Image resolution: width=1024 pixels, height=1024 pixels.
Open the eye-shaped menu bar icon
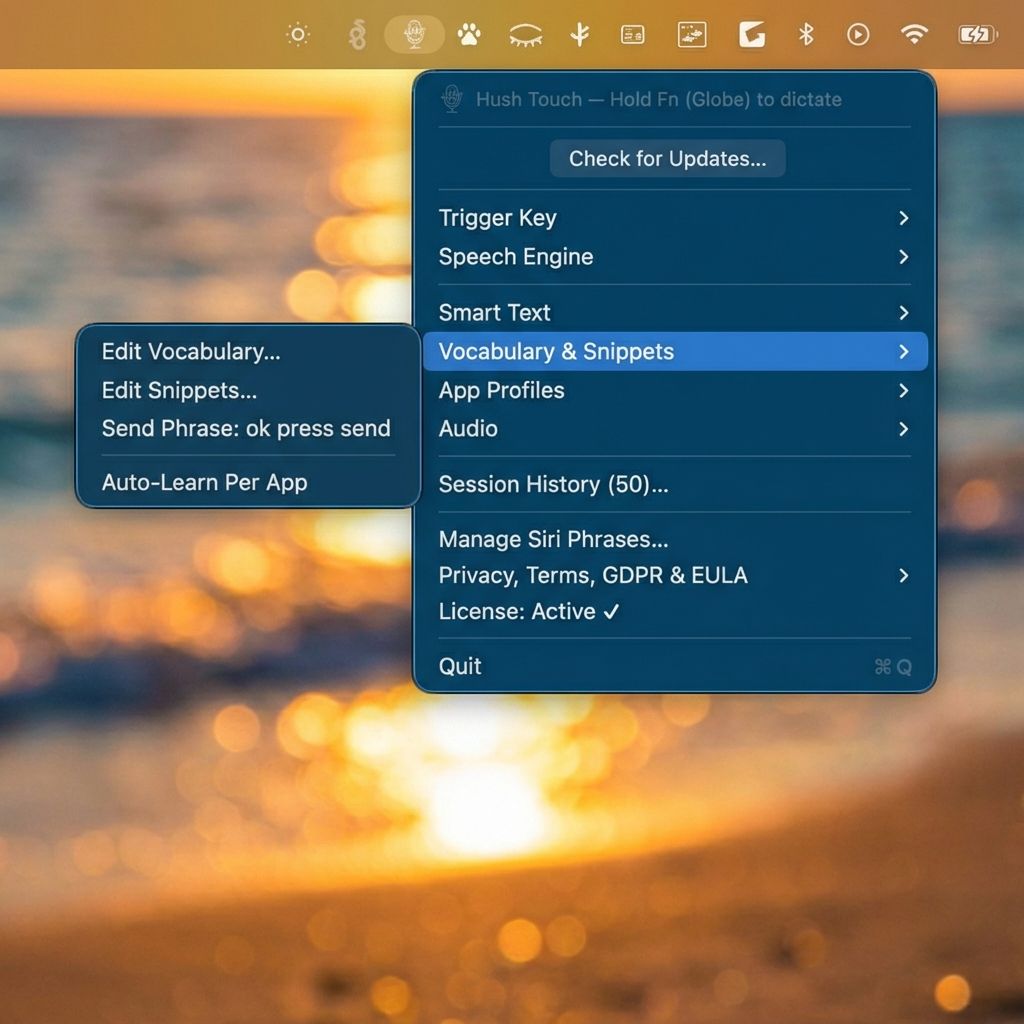[x=524, y=33]
